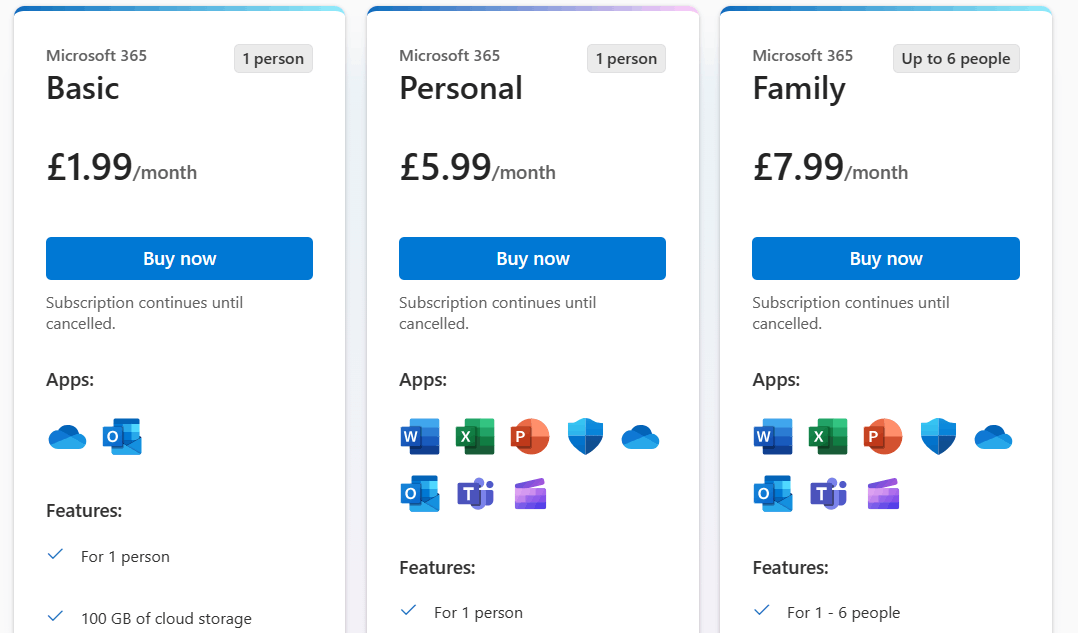The image size is (1078, 633).
Task: Click the OneDrive icon in Basic plan
Action: click(x=68, y=437)
